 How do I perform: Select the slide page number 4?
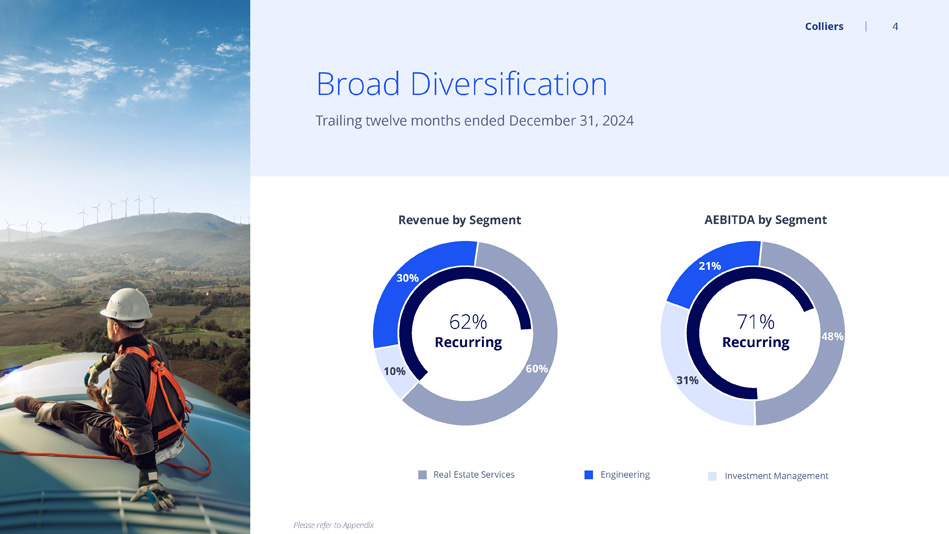[895, 27]
